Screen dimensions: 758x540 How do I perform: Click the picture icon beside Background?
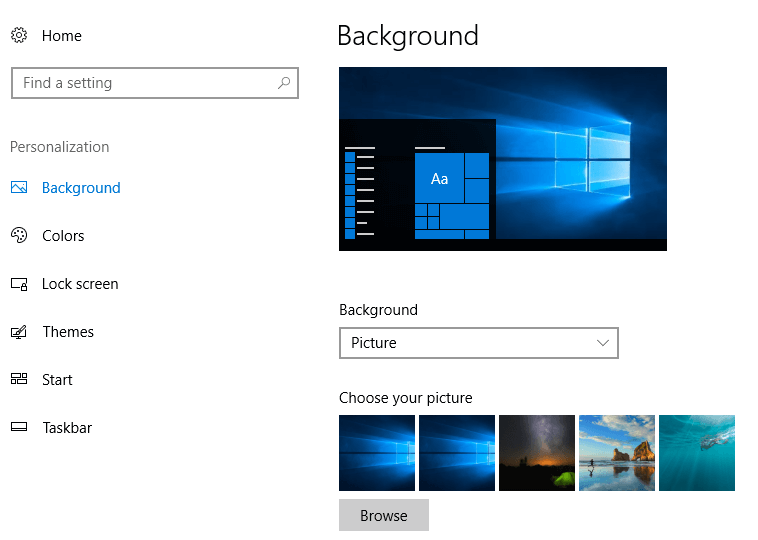point(19,188)
